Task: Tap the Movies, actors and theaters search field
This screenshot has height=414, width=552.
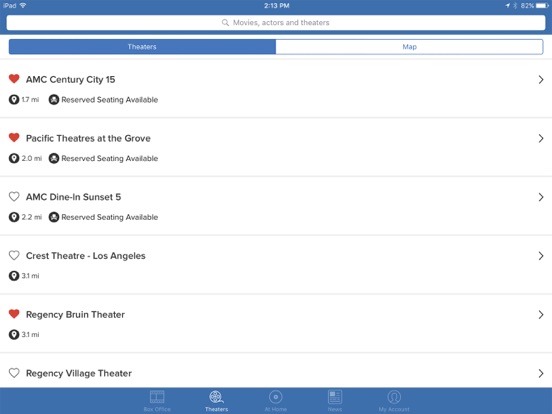Action: click(276, 23)
